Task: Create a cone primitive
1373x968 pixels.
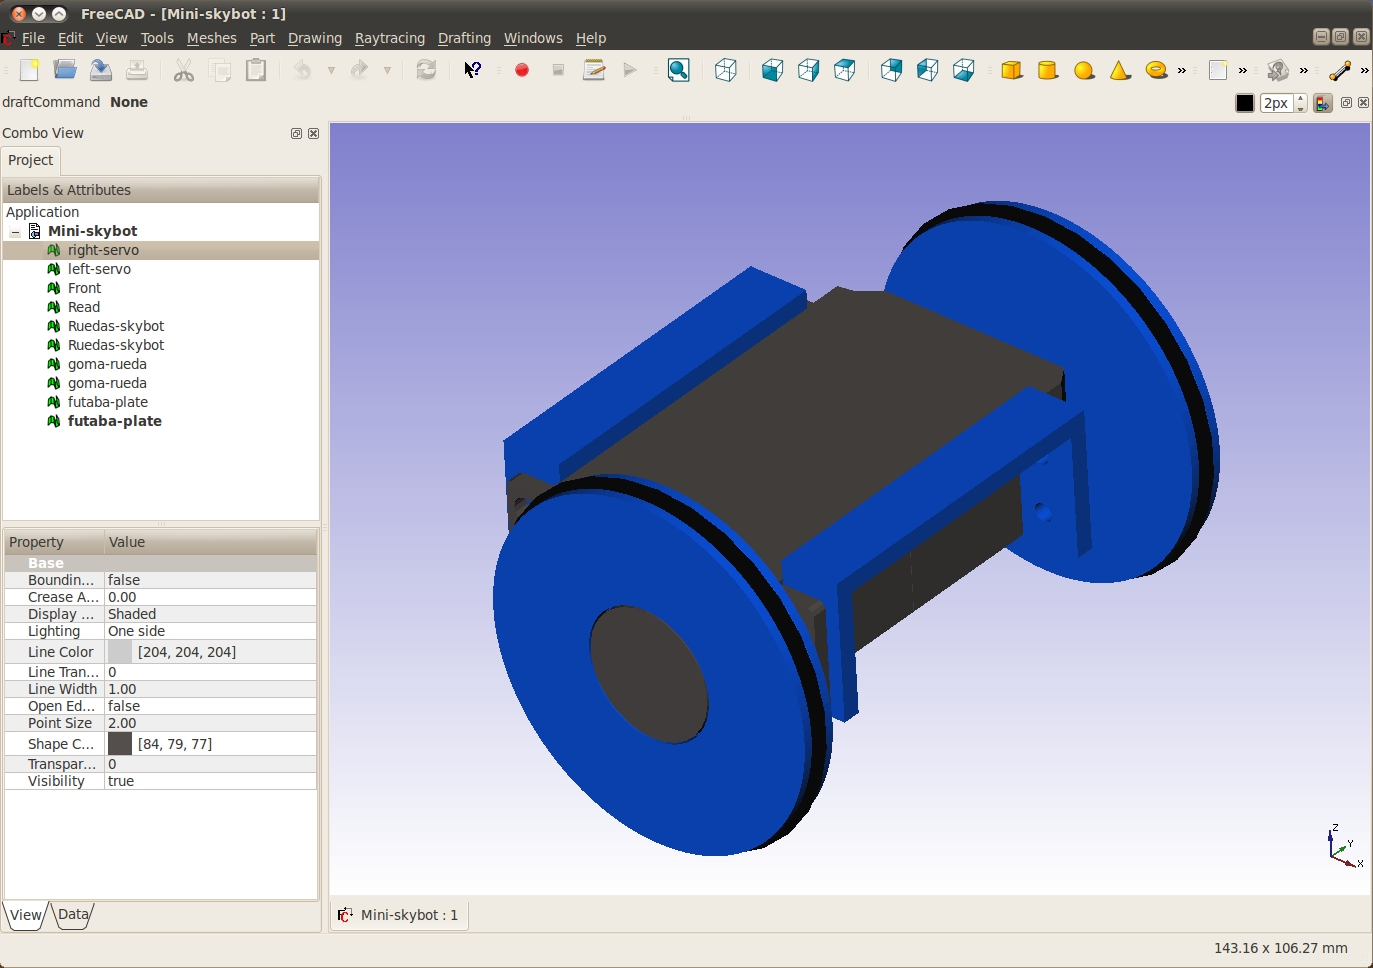Action: [1120, 70]
